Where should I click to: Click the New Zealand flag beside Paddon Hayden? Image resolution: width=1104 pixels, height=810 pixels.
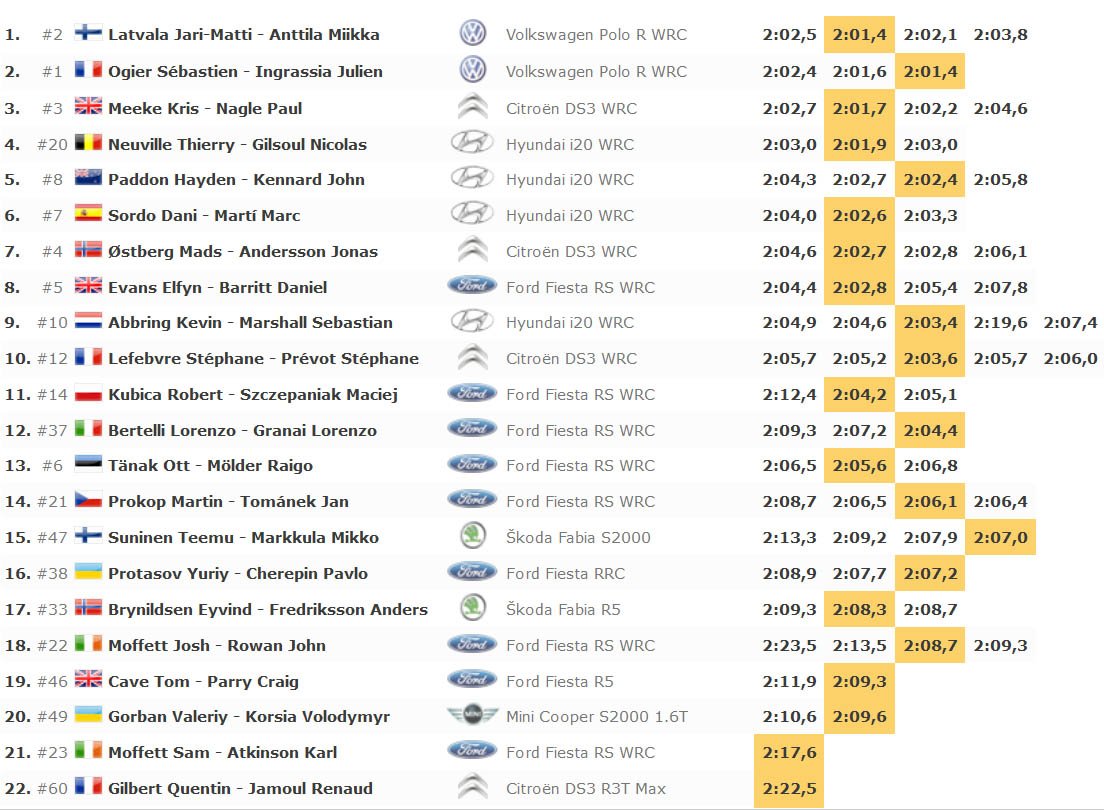(88, 178)
